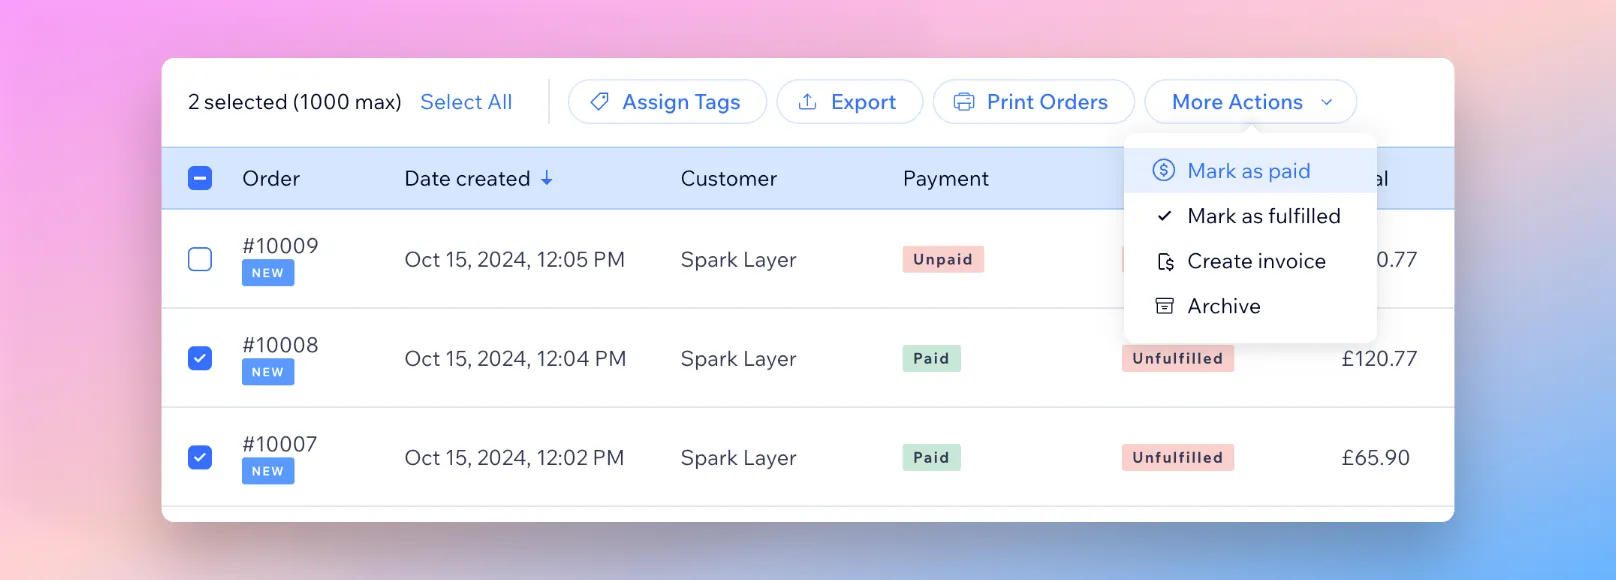Choose Mark as fulfilled from the menu
Viewport: 1616px width, 580px height.
pos(1250,216)
